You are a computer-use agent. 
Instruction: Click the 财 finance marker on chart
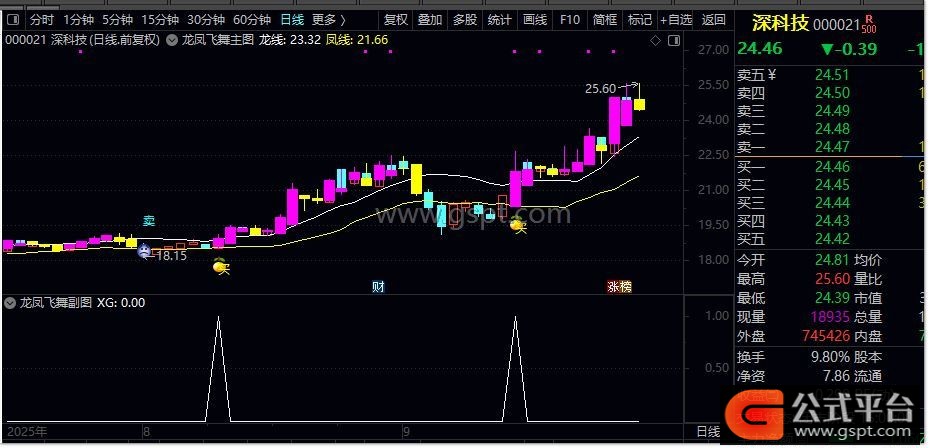coord(378,287)
